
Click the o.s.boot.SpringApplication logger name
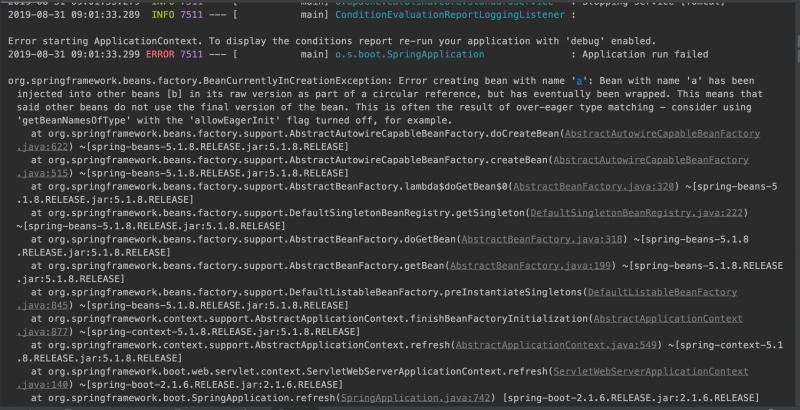[x=410, y=55]
